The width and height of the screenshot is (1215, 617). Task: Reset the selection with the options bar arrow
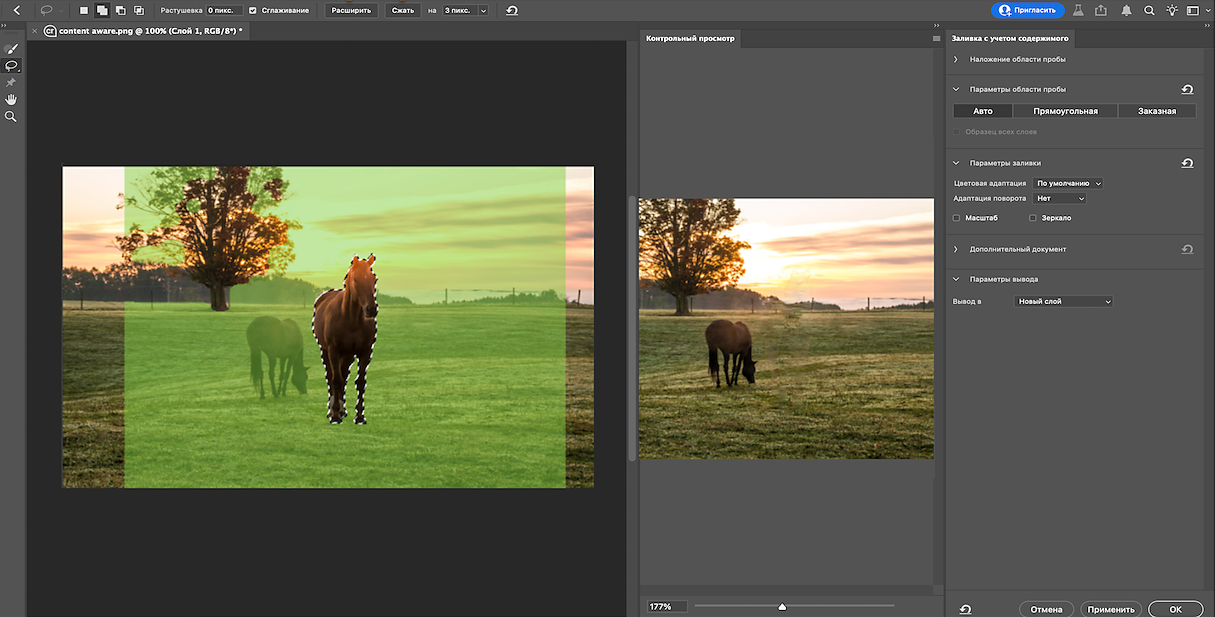(x=512, y=10)
